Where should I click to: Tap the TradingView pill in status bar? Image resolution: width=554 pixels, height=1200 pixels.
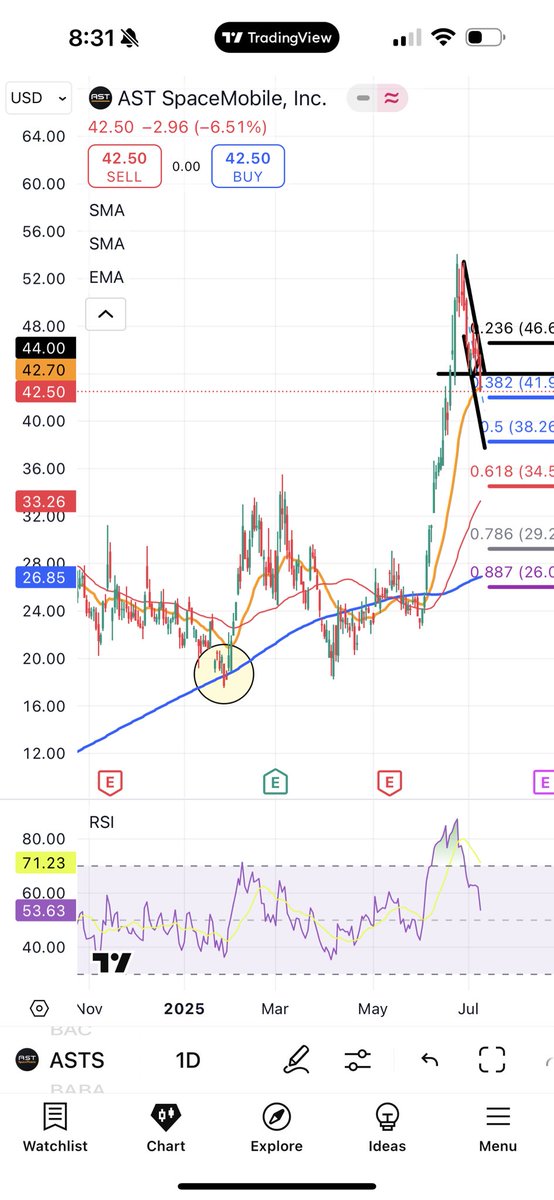click(277, 37)
